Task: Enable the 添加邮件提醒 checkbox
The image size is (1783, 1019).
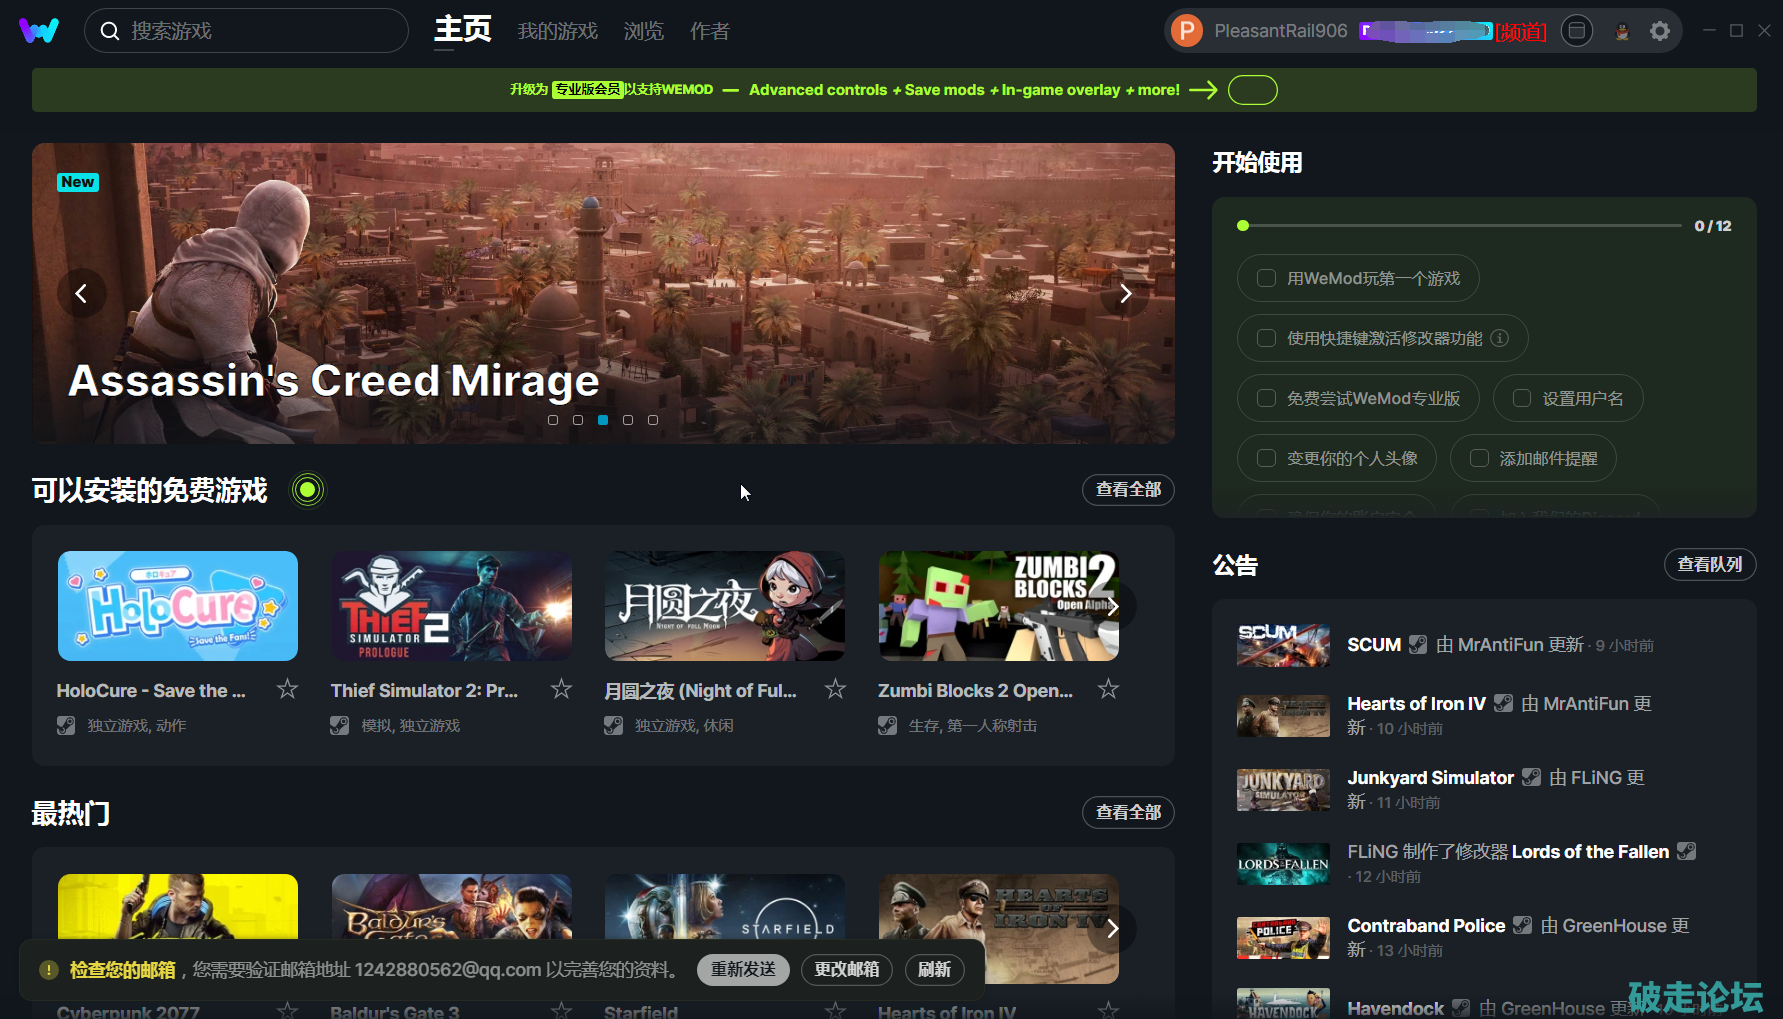Action: [1479, 458]
